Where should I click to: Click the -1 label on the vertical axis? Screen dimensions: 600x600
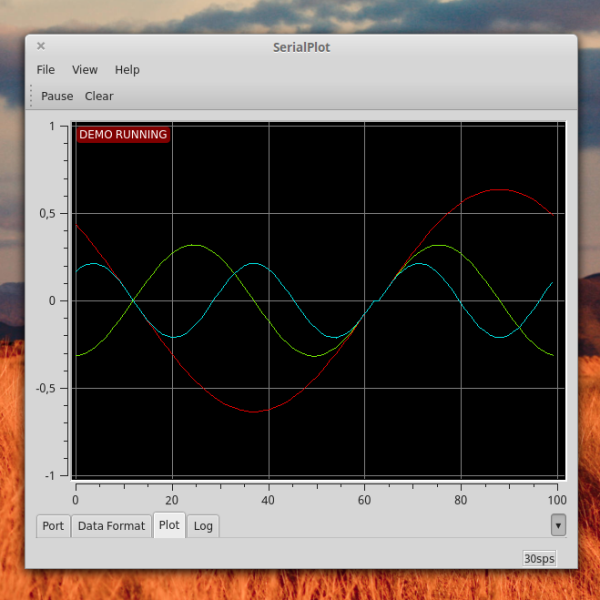point(50,476)
